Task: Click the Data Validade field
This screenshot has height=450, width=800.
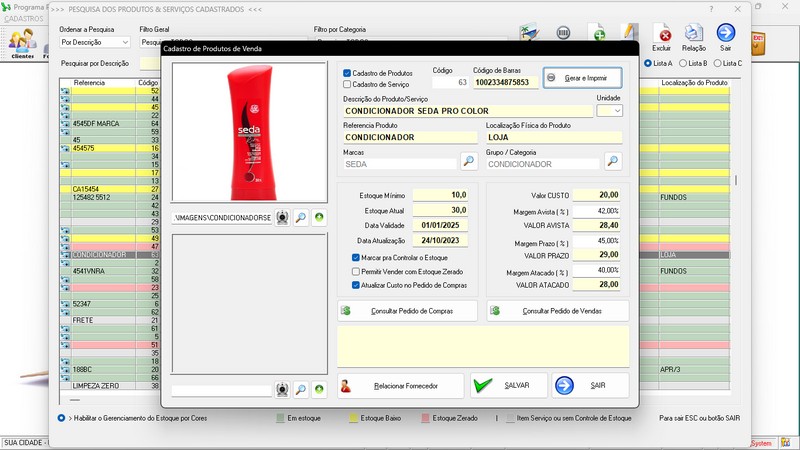Action: click(440, 225)
